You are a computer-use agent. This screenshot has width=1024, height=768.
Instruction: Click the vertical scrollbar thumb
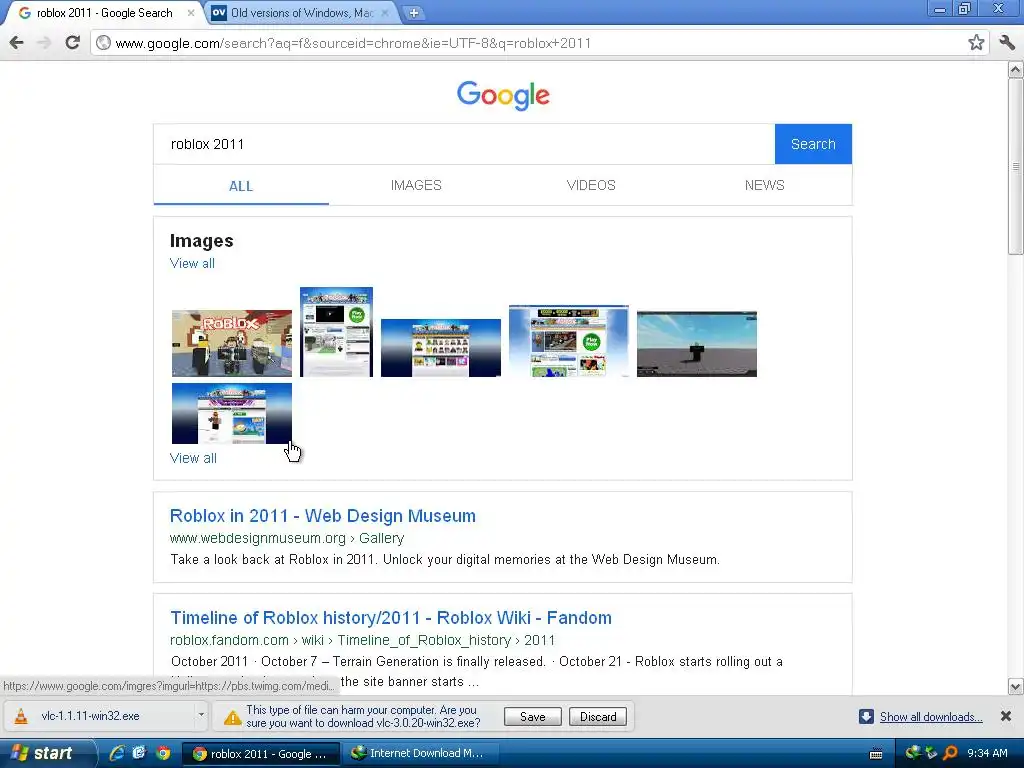click(x=1016, y=167)
